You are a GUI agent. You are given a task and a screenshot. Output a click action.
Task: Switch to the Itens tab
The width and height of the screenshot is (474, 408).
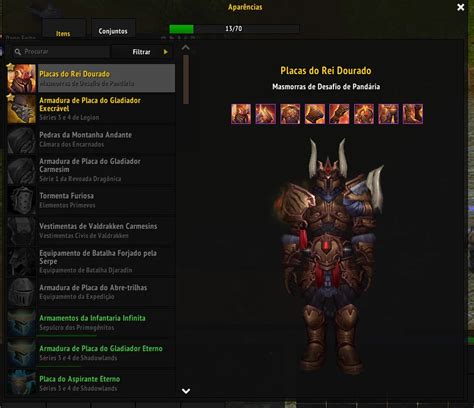coord(63,30)
